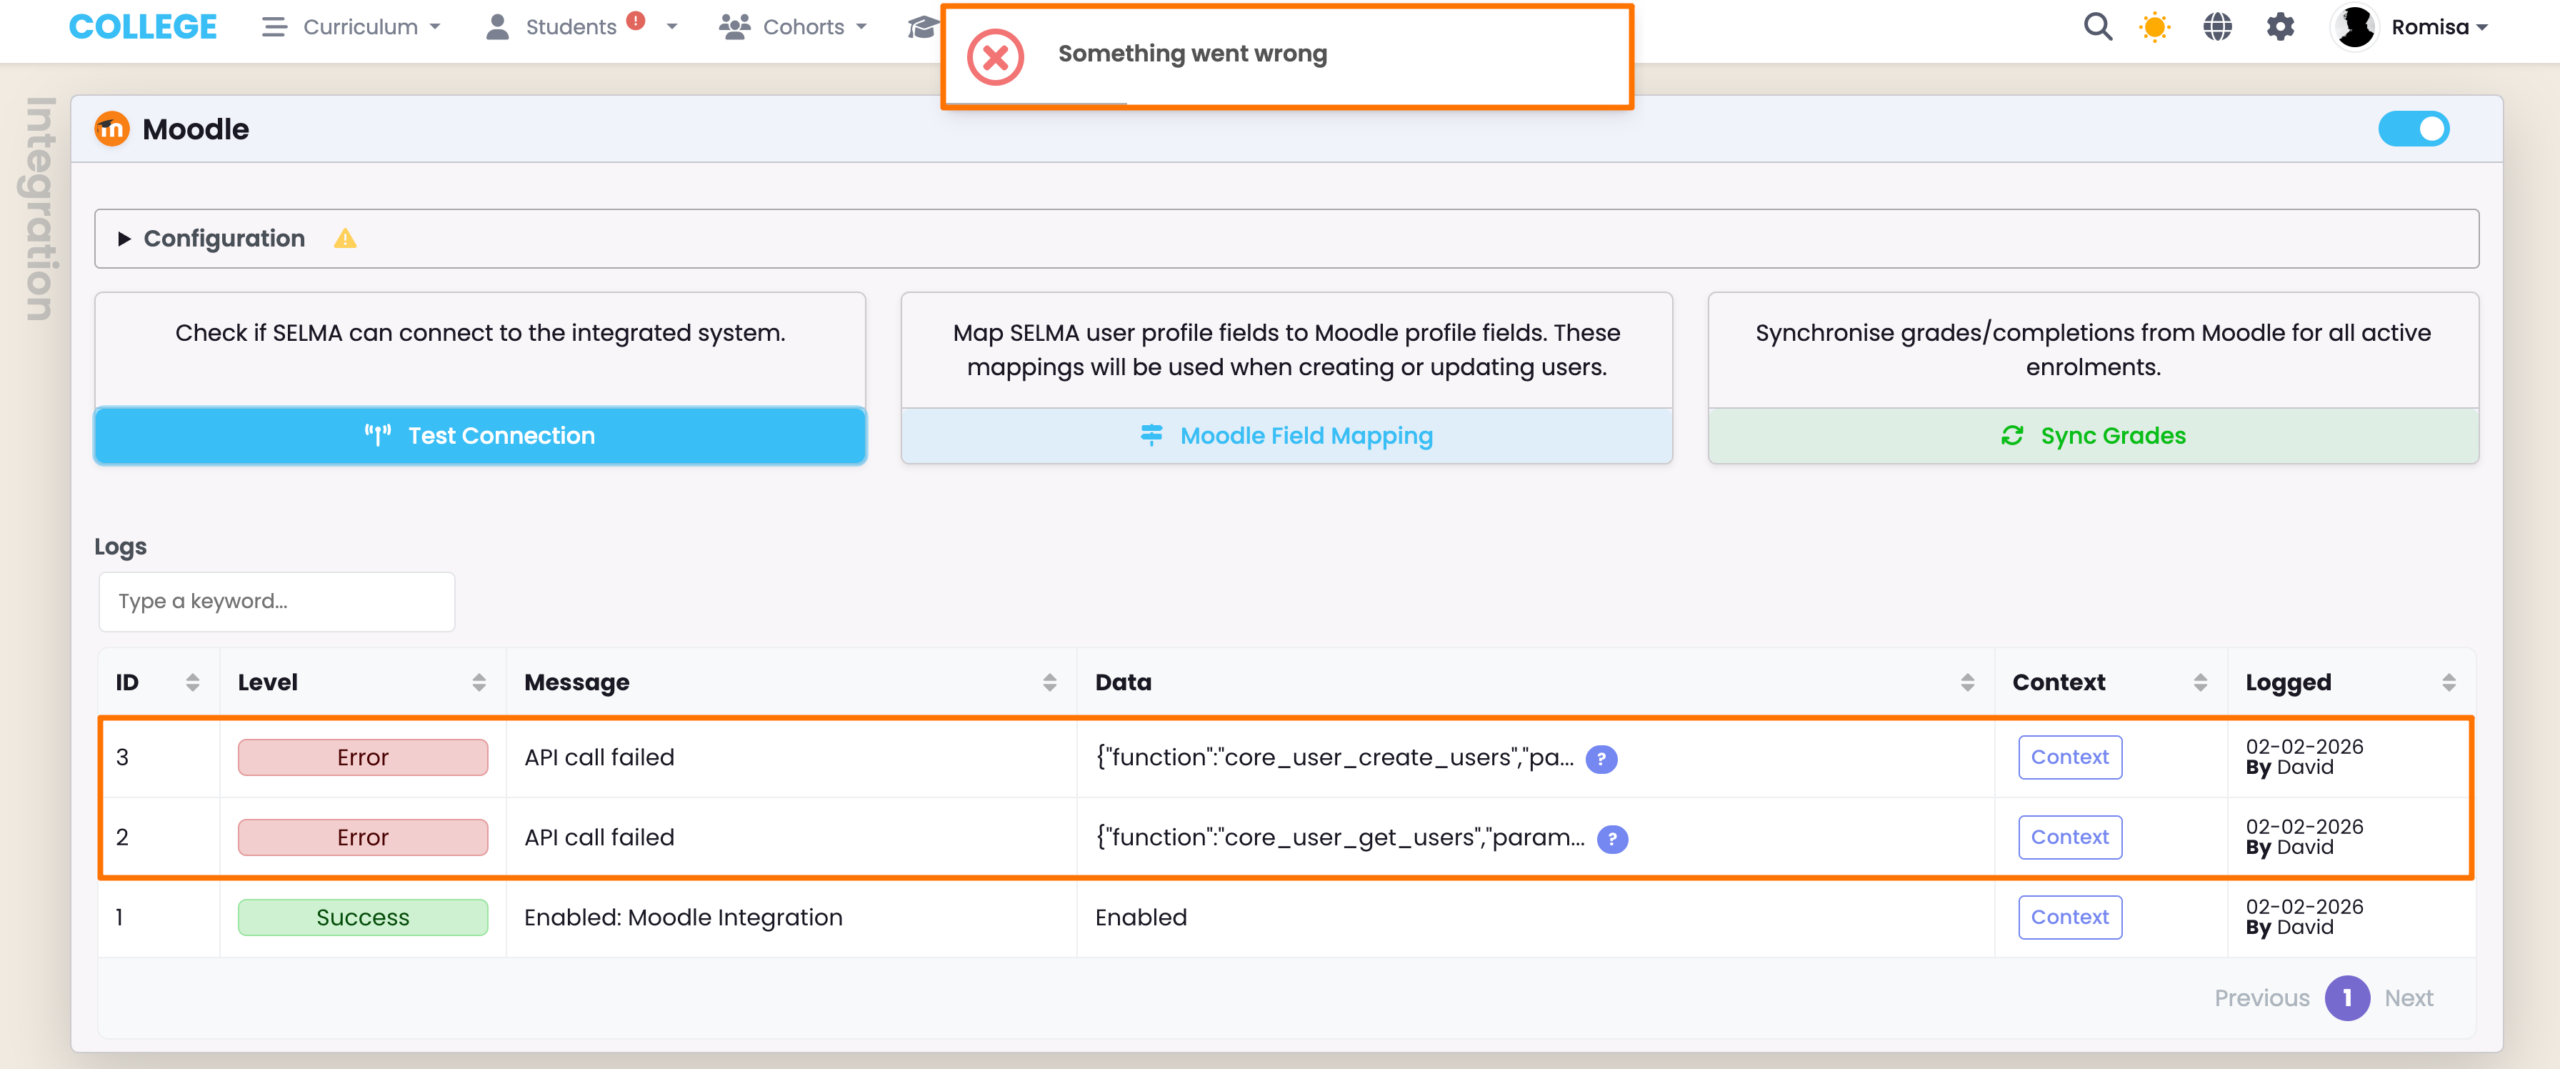Click the Sync Grades button
2560x1069 pixels.
2093,436
